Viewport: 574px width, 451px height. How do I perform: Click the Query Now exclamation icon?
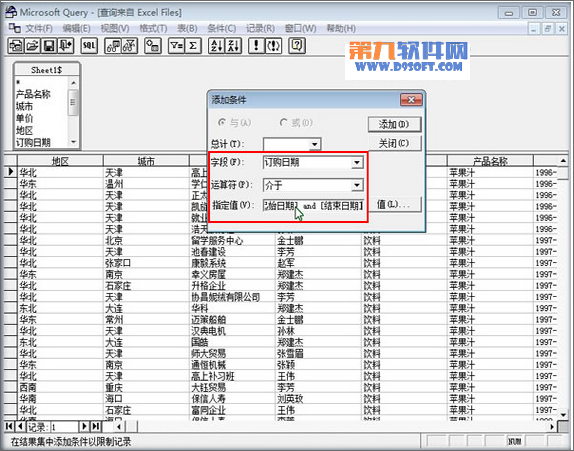tap(256, 46)
